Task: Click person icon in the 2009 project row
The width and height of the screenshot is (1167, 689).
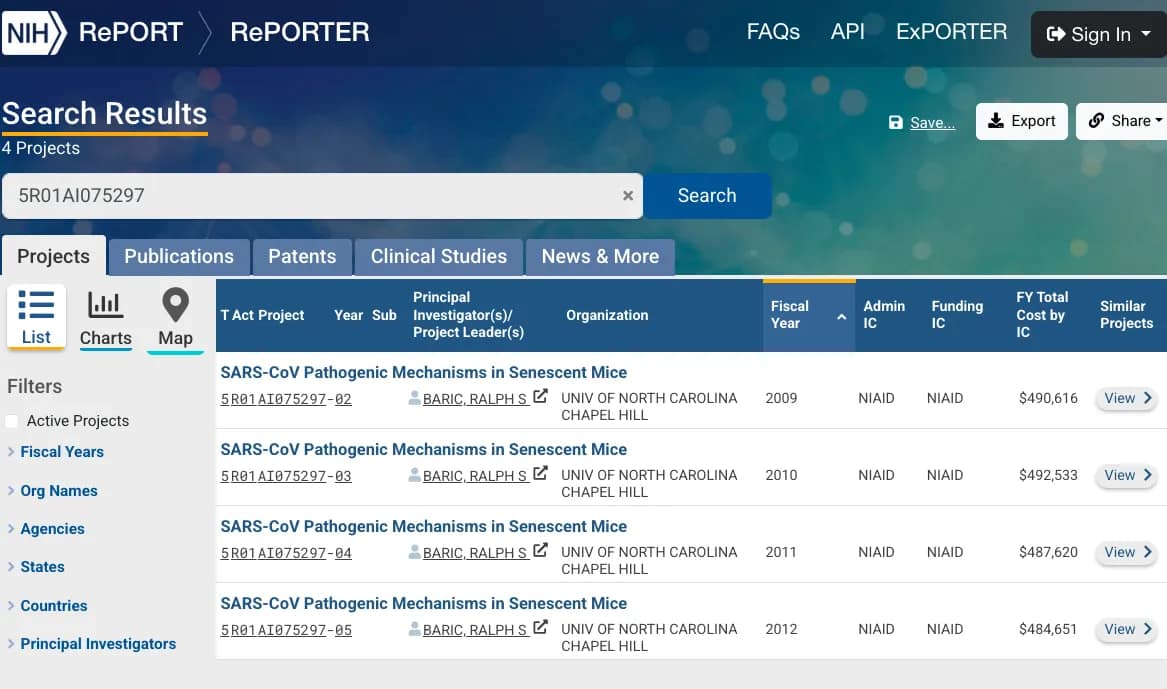Action: tap(415, 398)
